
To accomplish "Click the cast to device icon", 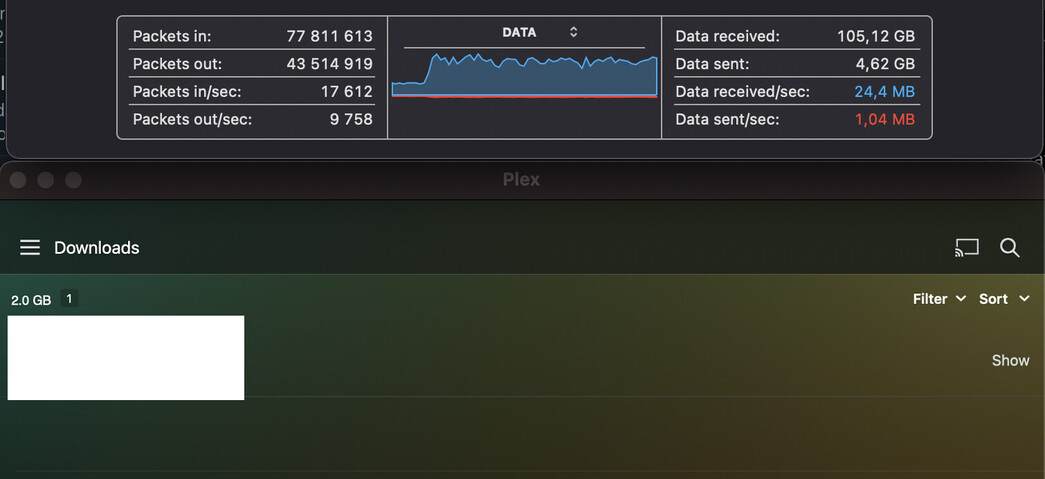I will tap(966, 248).
